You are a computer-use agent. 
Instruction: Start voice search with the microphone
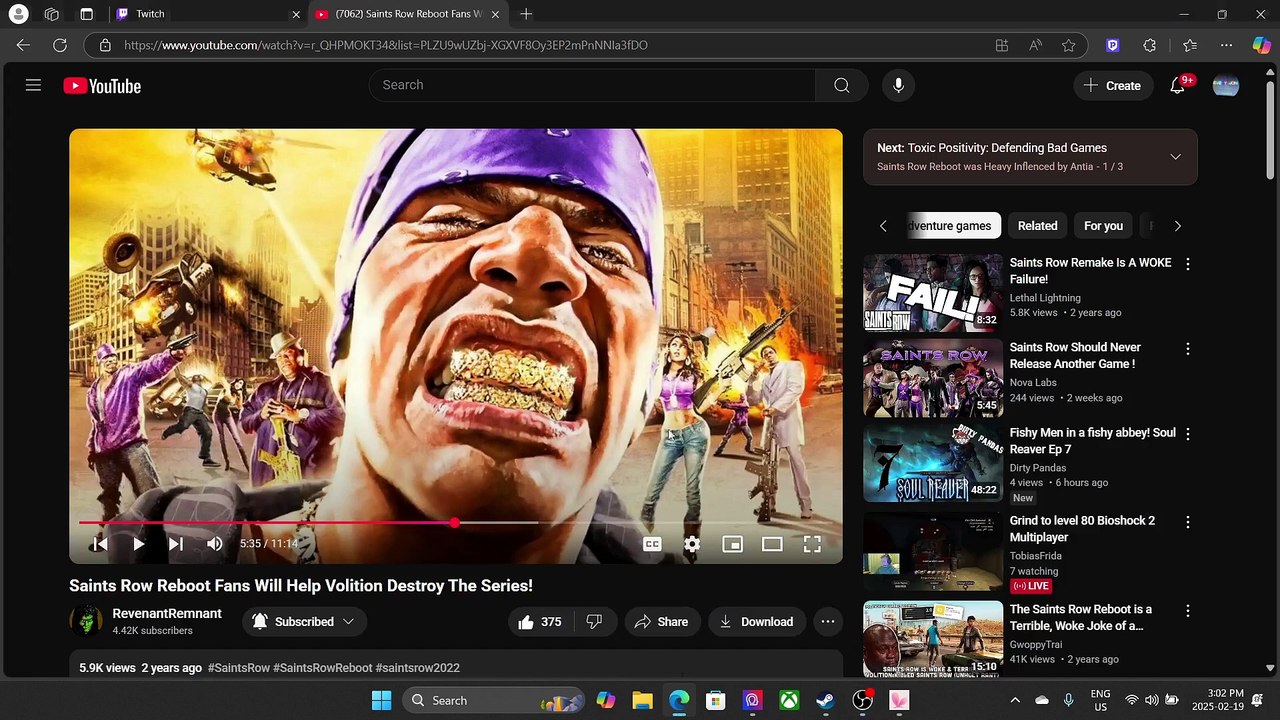[898, 85]
